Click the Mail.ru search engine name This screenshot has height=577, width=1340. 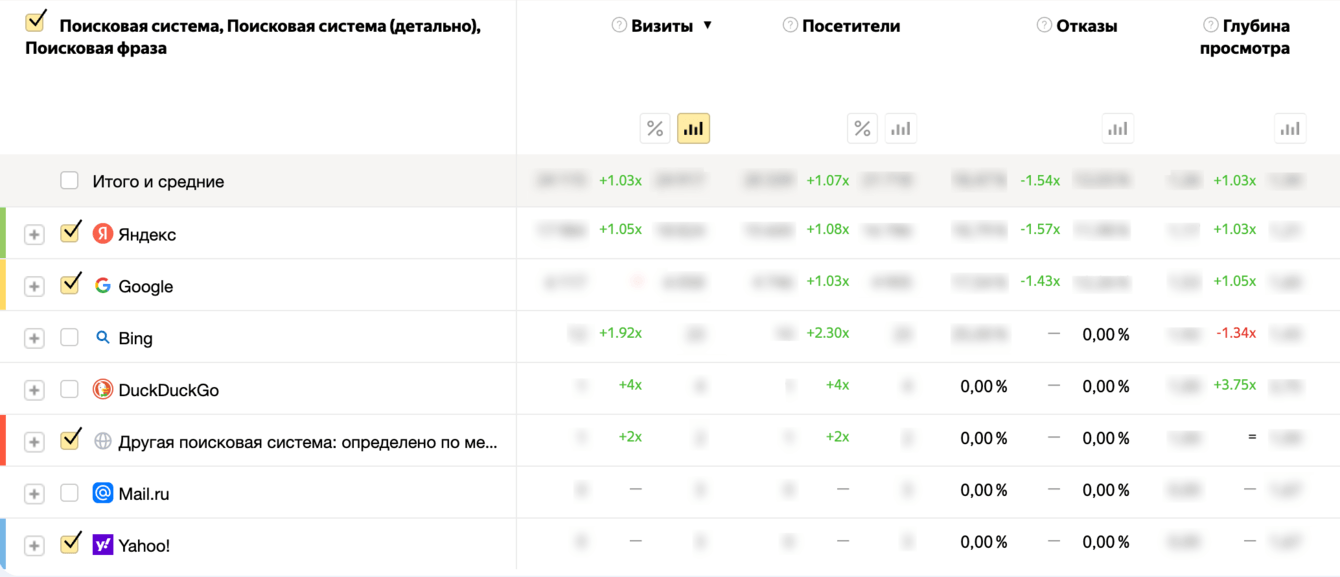pyautogui.click(x=143, y=494)
